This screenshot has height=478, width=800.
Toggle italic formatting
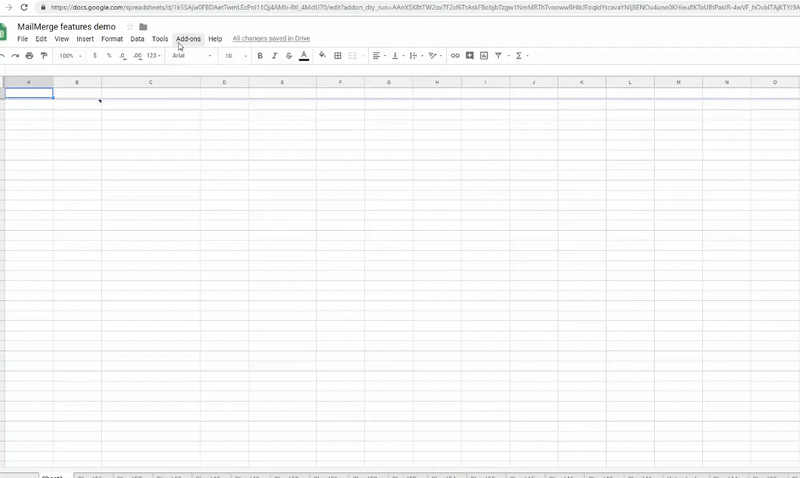[x=274, y=56]
